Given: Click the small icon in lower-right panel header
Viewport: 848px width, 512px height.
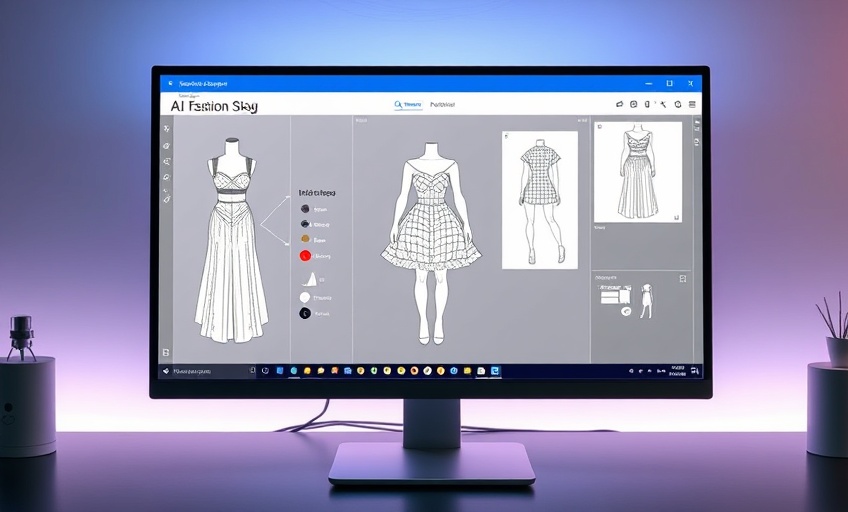Looking at the screenshot, I should pos(685,276).
